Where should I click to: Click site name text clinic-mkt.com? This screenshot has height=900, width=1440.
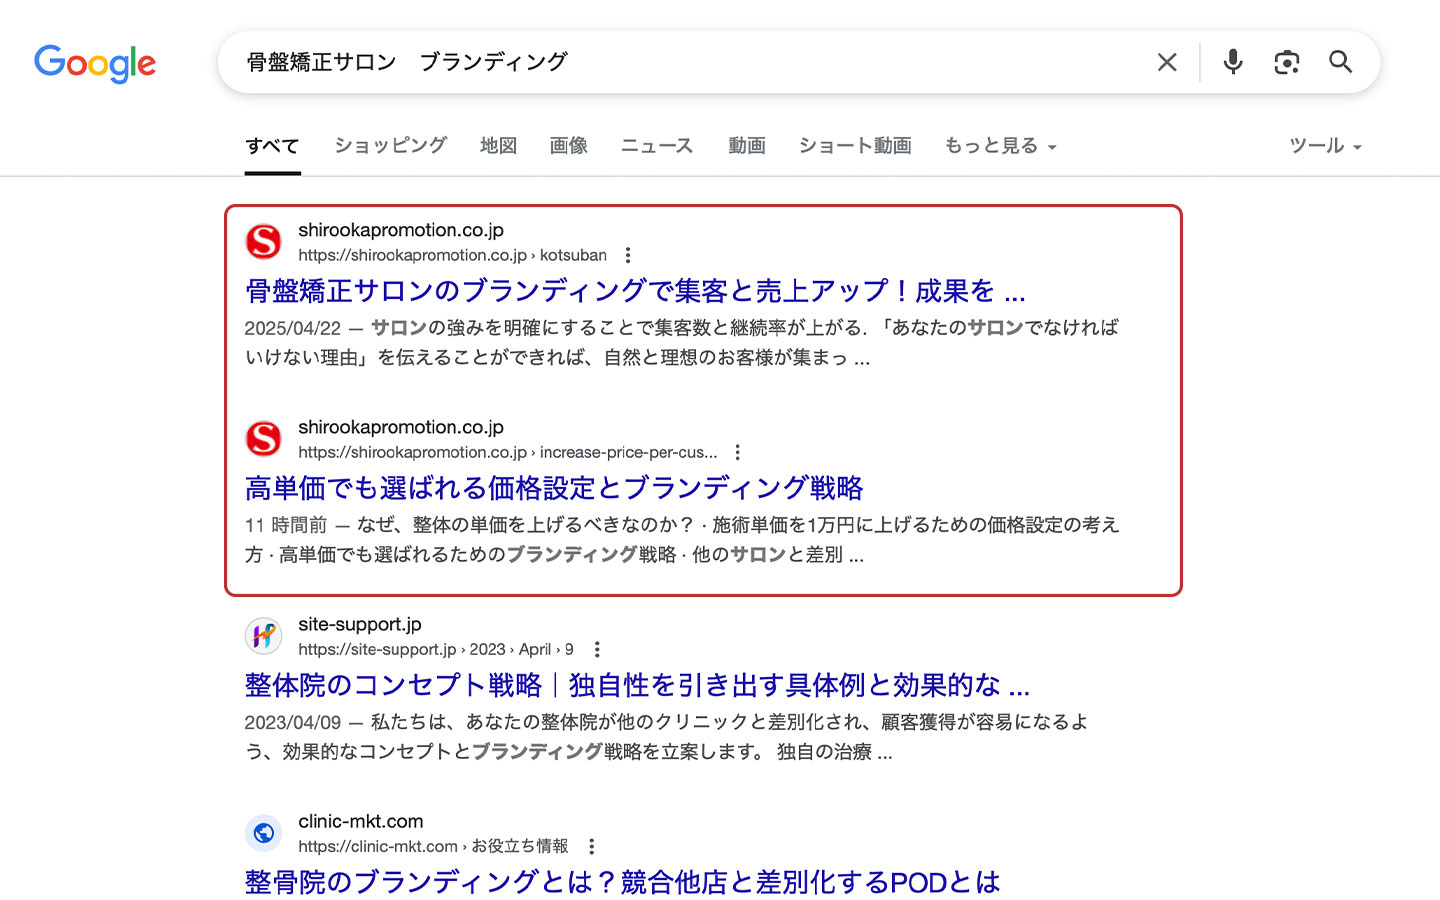pos(361,821)
